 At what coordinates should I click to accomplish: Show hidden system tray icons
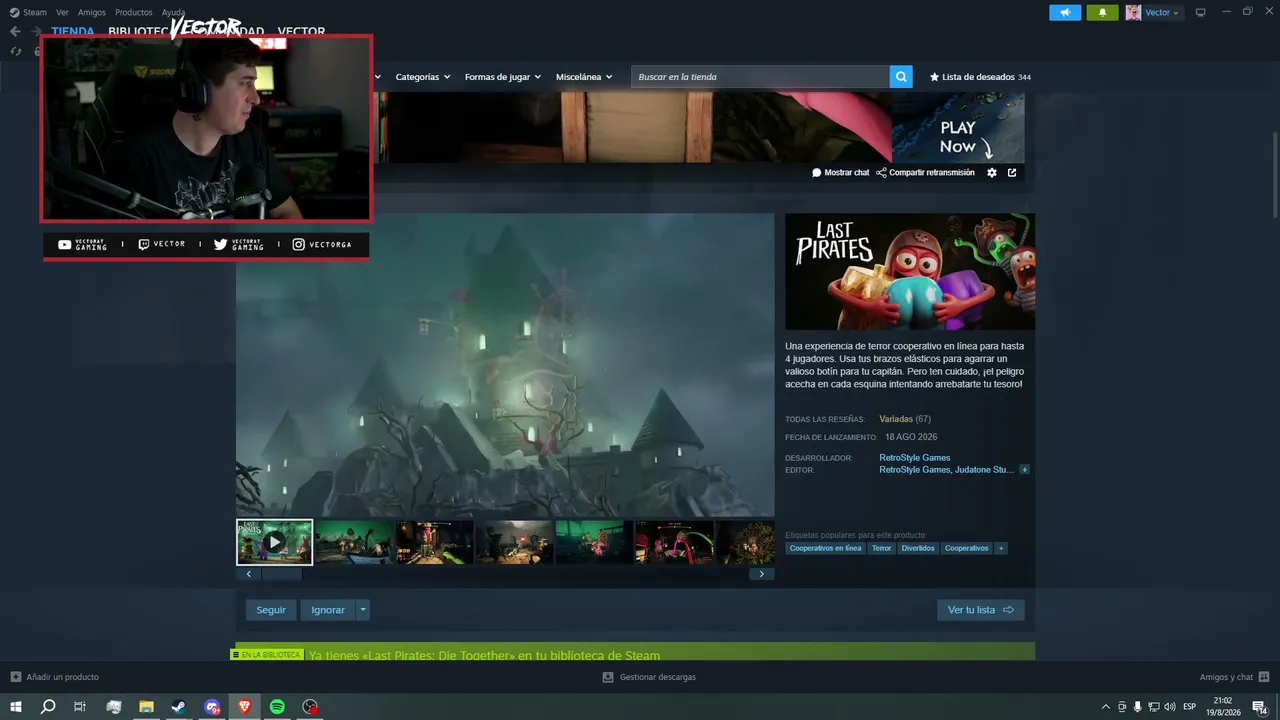[1105, 707]
